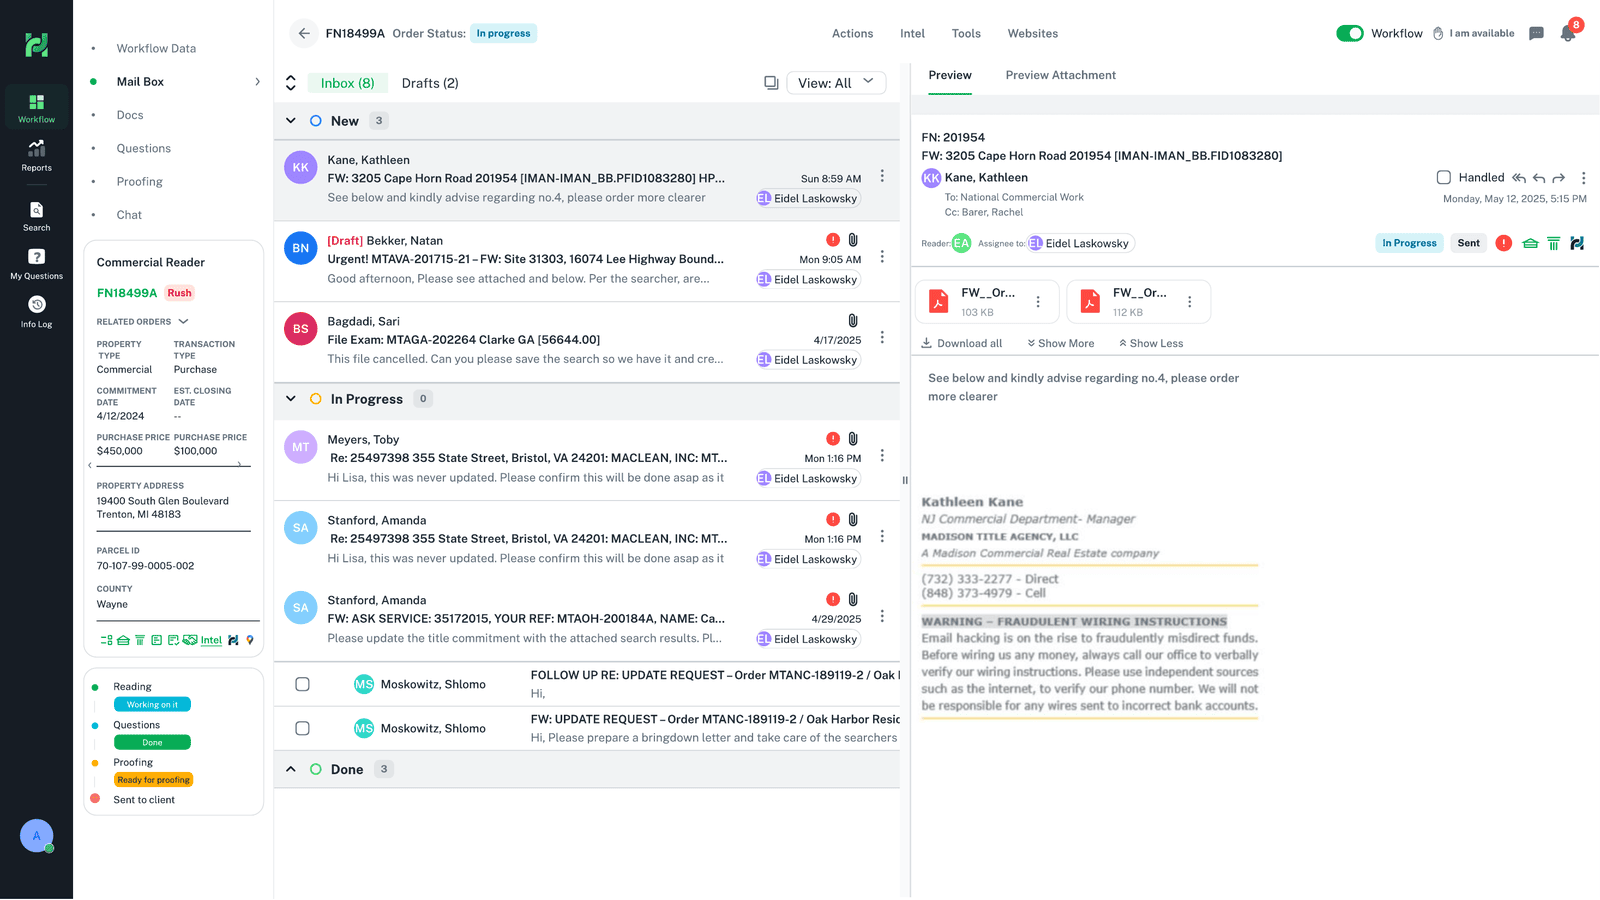Click the red urgent icon in preview
The height and width of the screenshot is (900, 1600).
pos(1503,243)
